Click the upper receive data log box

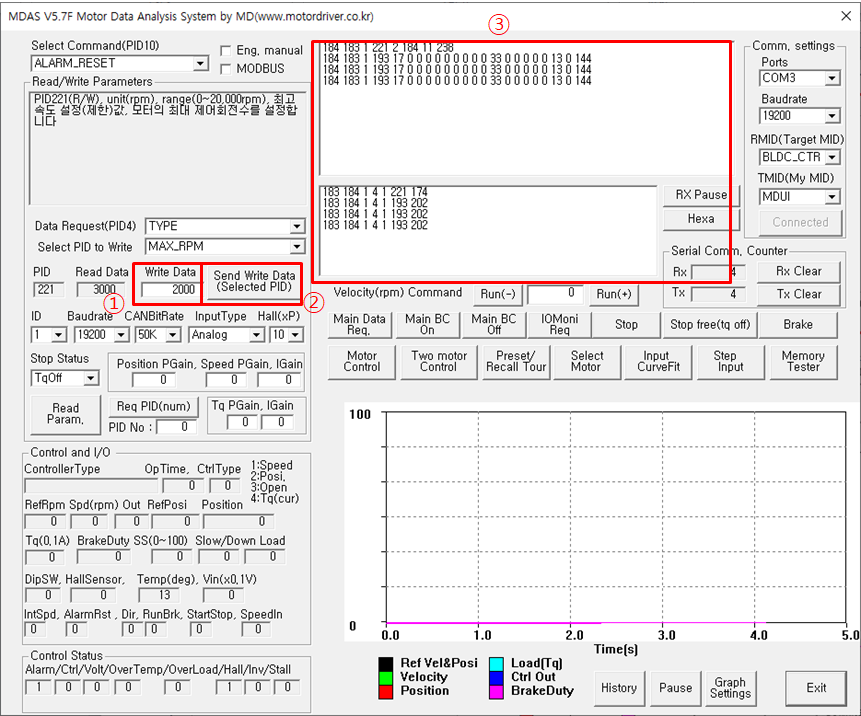tap(524, 109)
